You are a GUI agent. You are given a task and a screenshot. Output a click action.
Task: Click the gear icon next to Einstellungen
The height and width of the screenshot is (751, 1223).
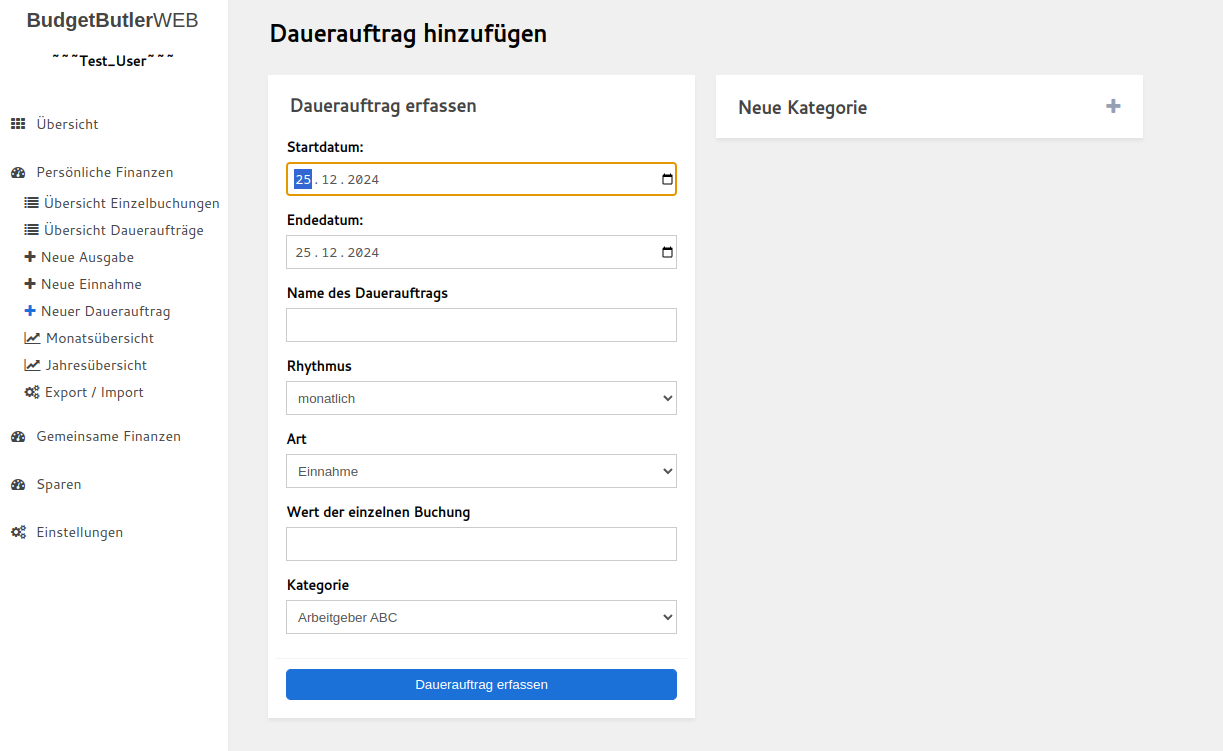coord(17,531)
